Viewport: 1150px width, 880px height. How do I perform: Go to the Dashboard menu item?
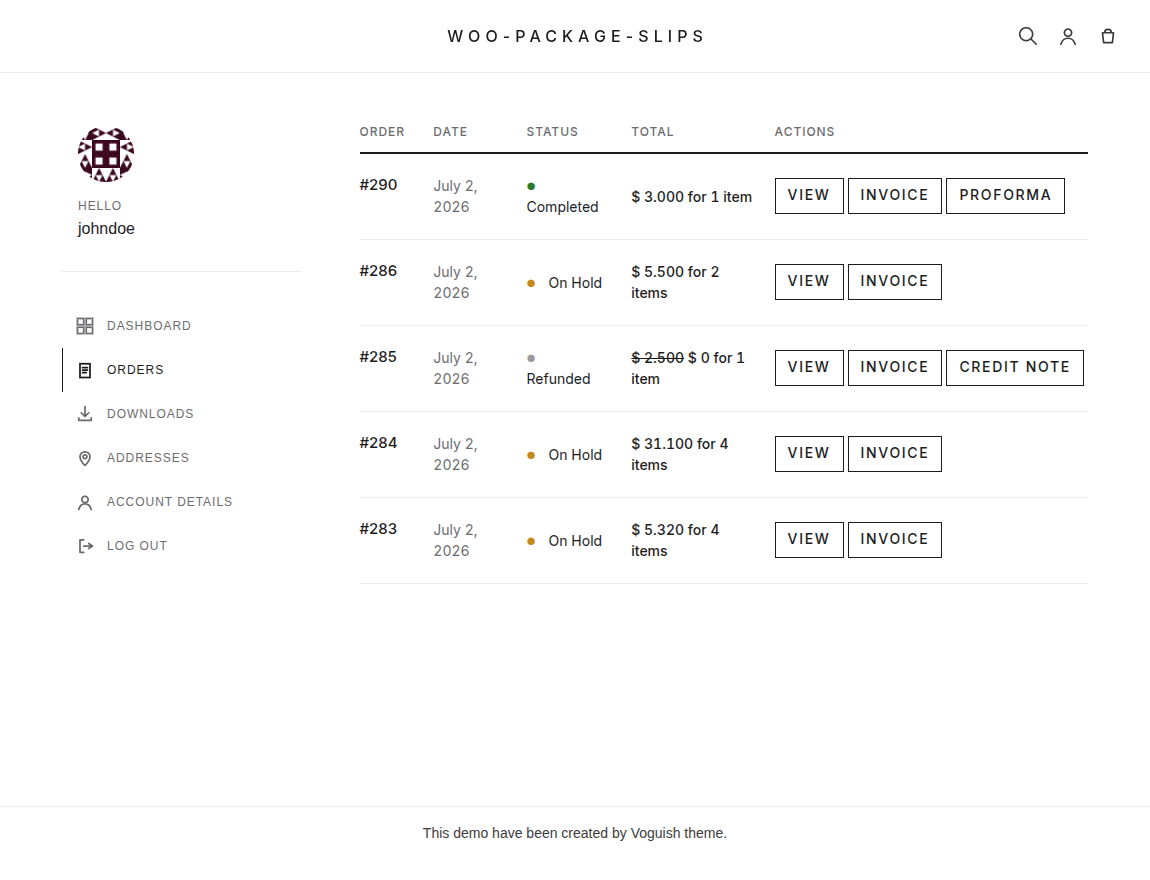pos(149,326)
